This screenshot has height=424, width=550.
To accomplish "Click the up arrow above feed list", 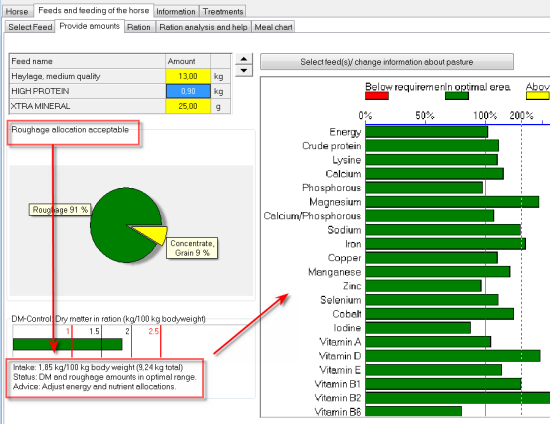I will point(244,59).
